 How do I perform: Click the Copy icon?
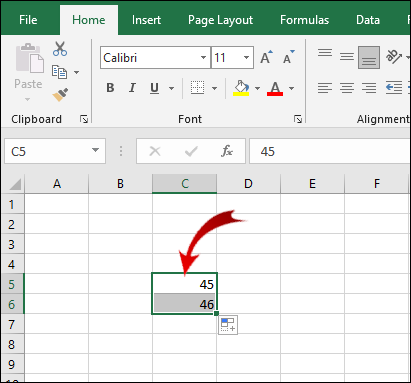tap(59, 72)
